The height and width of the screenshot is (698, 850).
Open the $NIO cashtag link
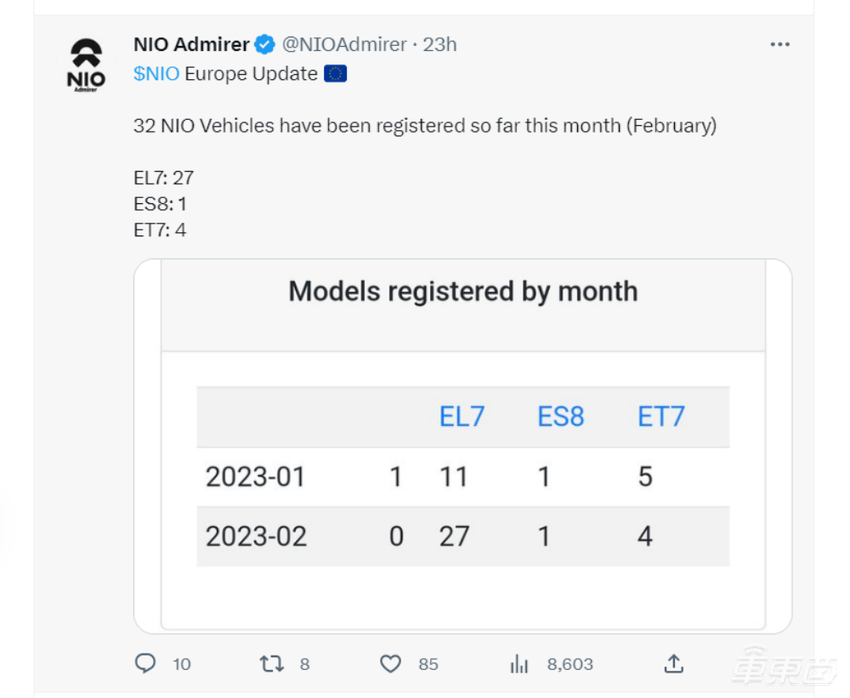(x=156, y=74)
